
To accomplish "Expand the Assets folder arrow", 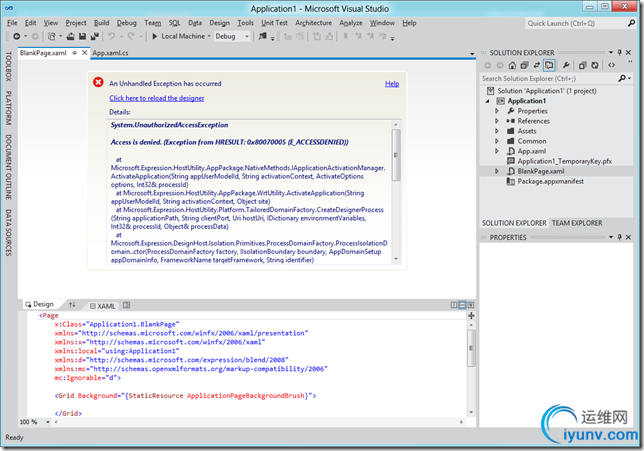I will 497,131.
